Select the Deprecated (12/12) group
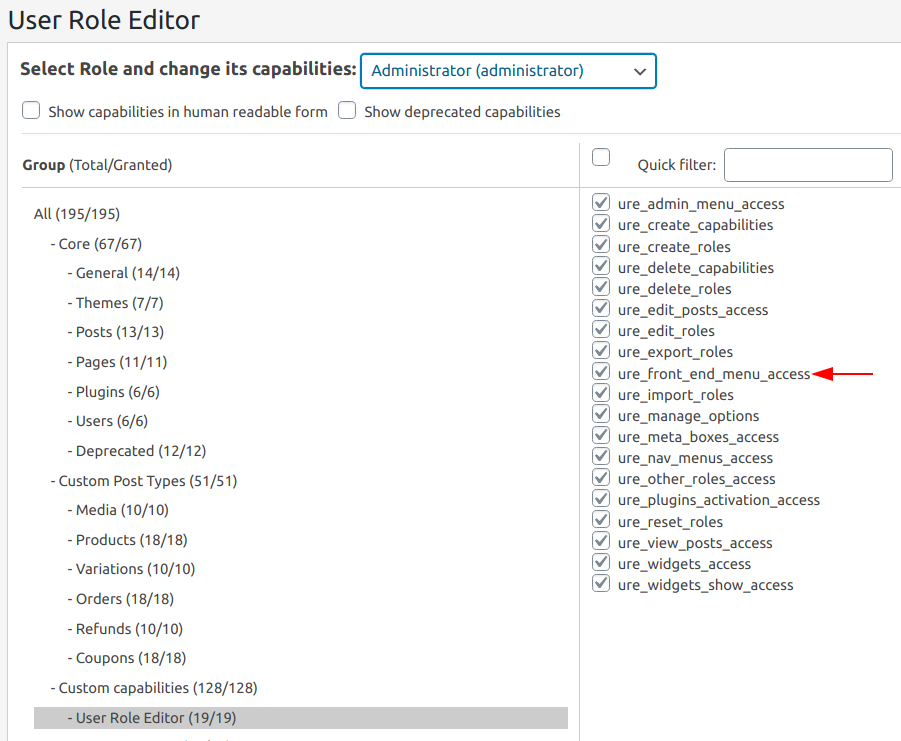This screenshot has height=741, width=901. click(x=137, y=451)
